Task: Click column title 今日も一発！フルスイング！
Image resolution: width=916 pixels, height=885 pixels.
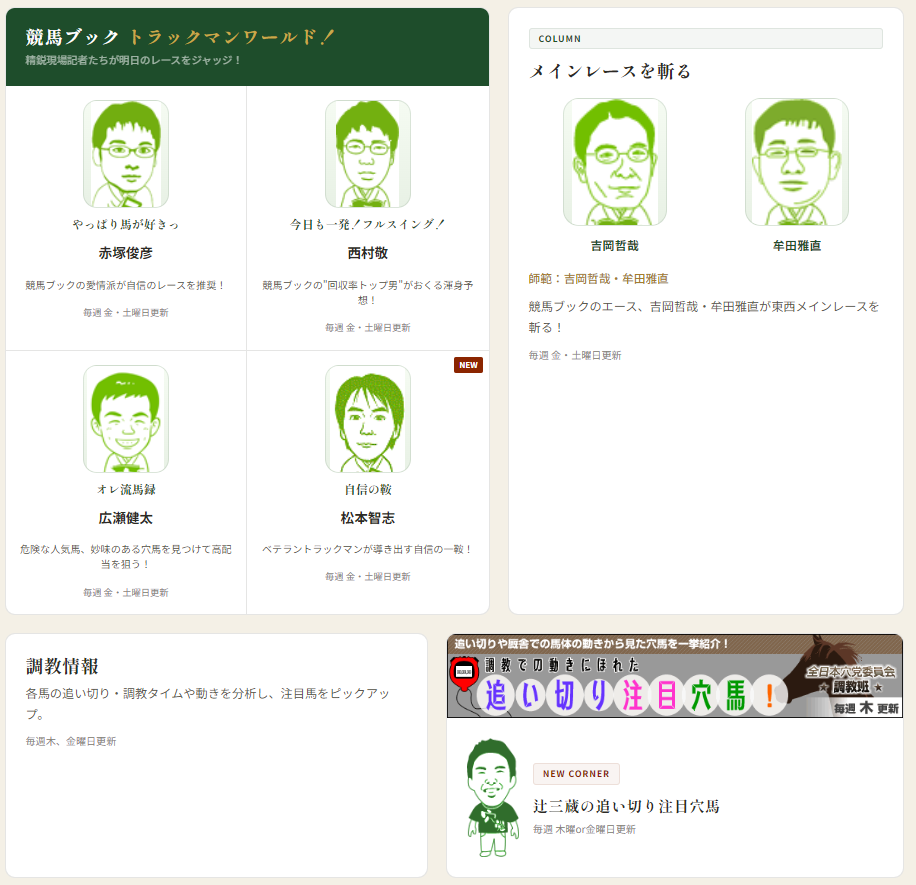Action: point(367,224)
